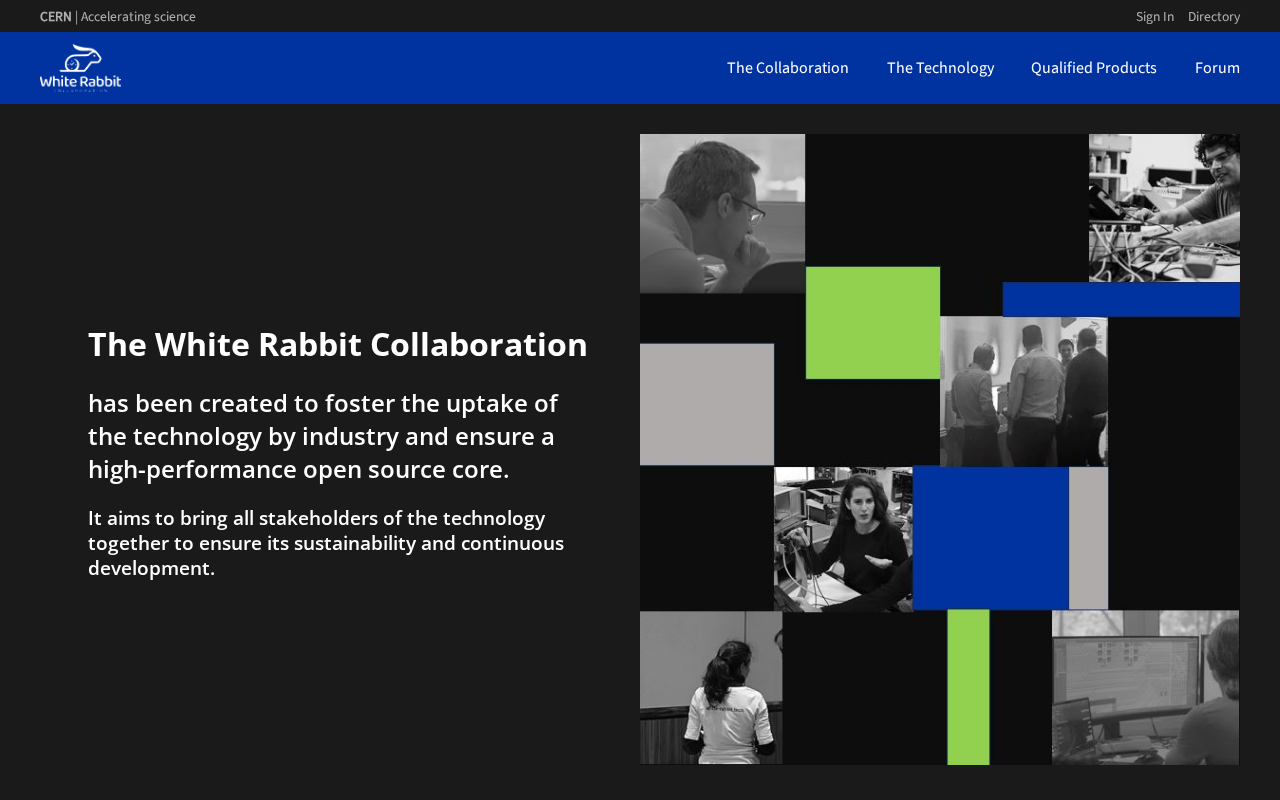1280x800 pixels.
Task: Open The Technology menu item
Action: point(940,68)
